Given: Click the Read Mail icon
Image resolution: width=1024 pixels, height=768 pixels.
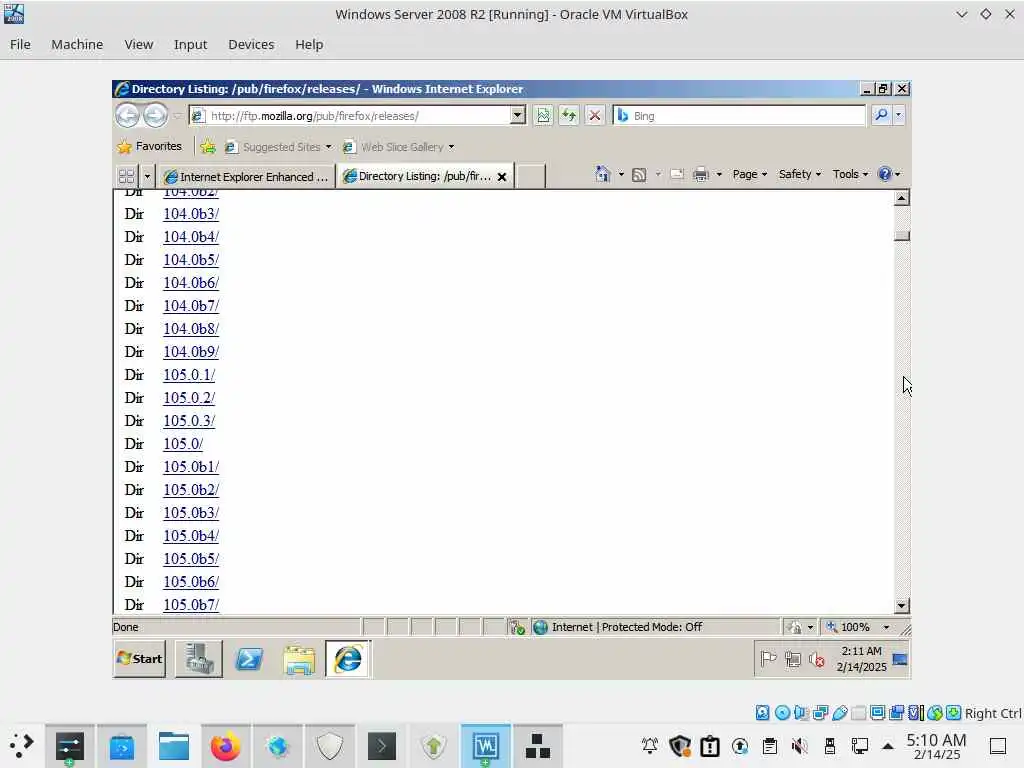Looking at the screenshot, I should (x=677, y=174).
